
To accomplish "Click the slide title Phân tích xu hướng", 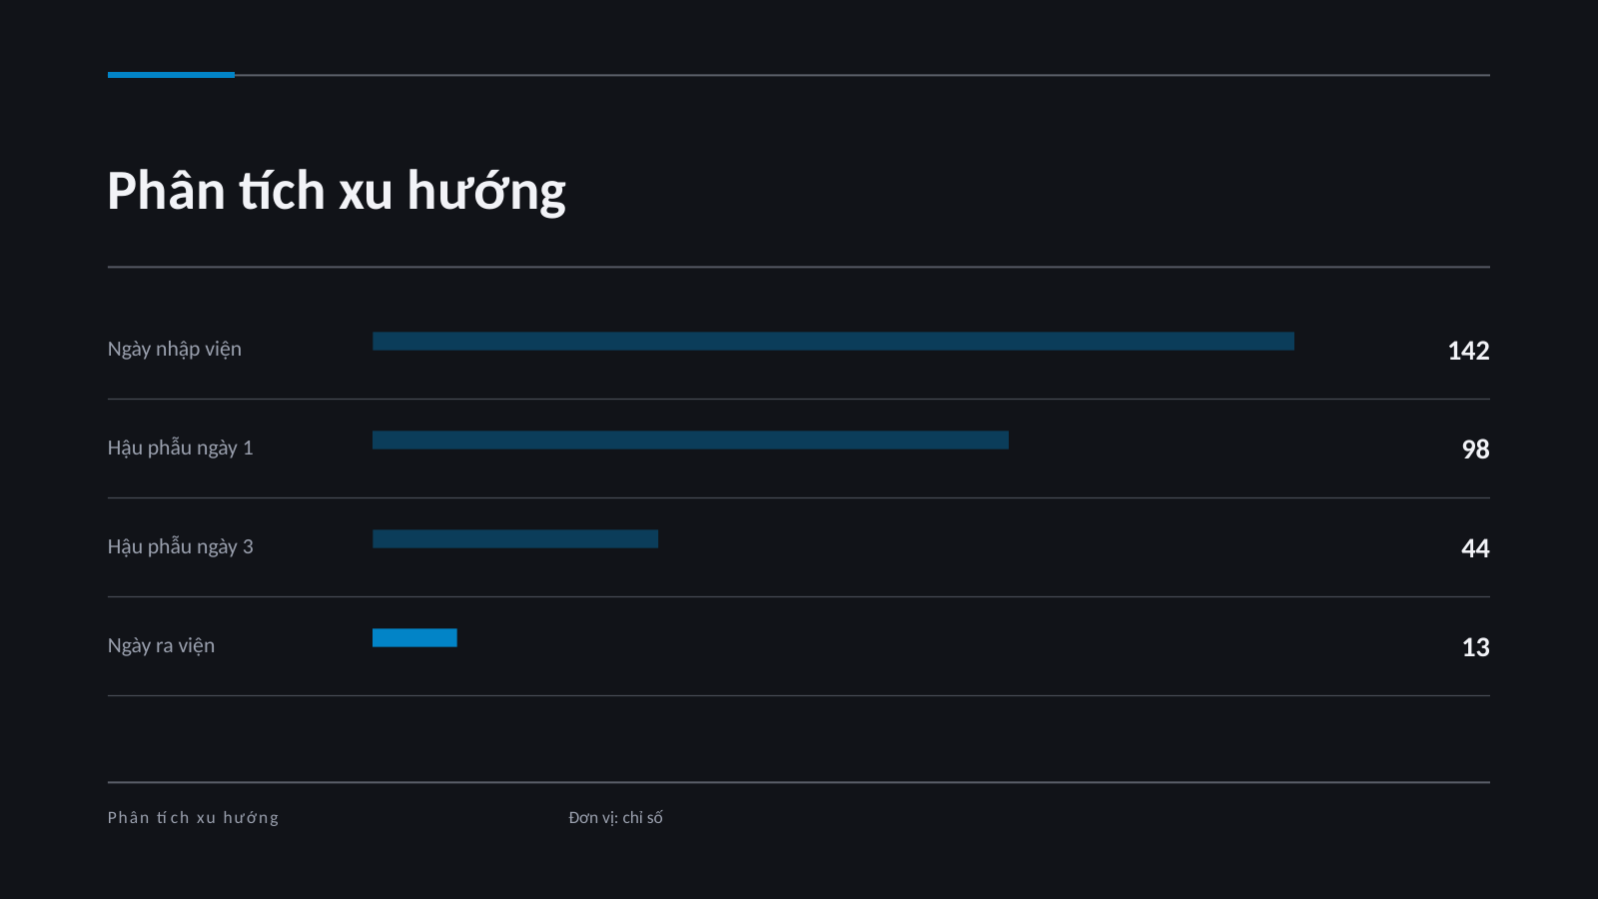I will (x=336, y=191).
